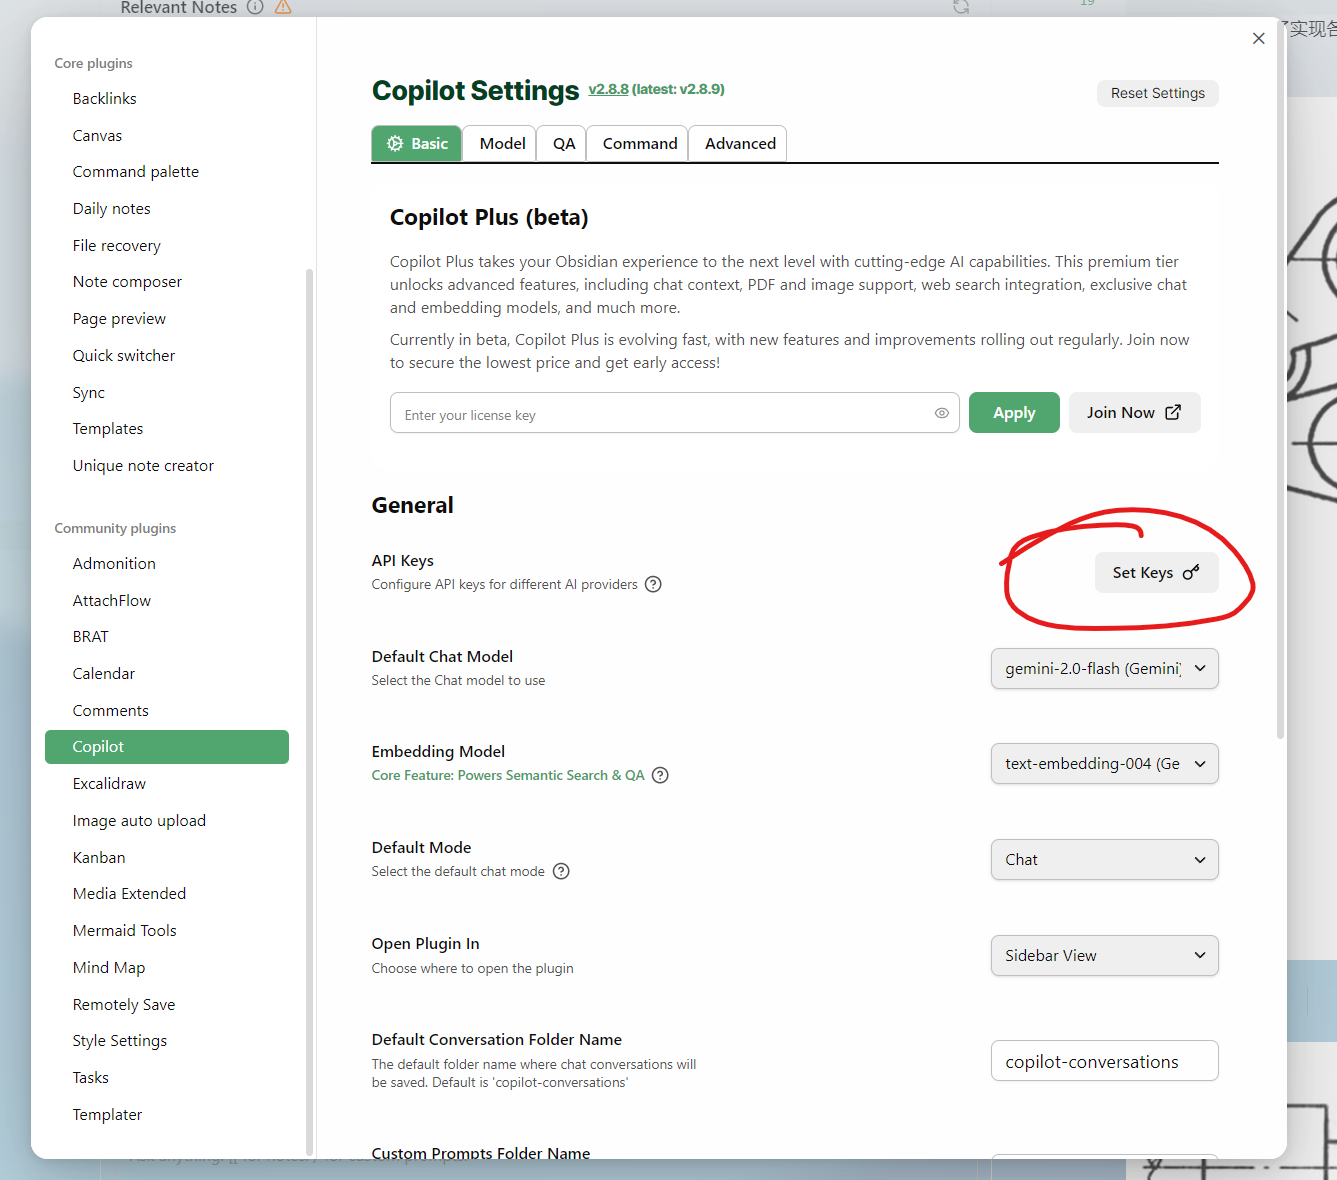The image size is (1337, 1180).
Task: Toggle license key visibility eye icon
Action: 941,413
